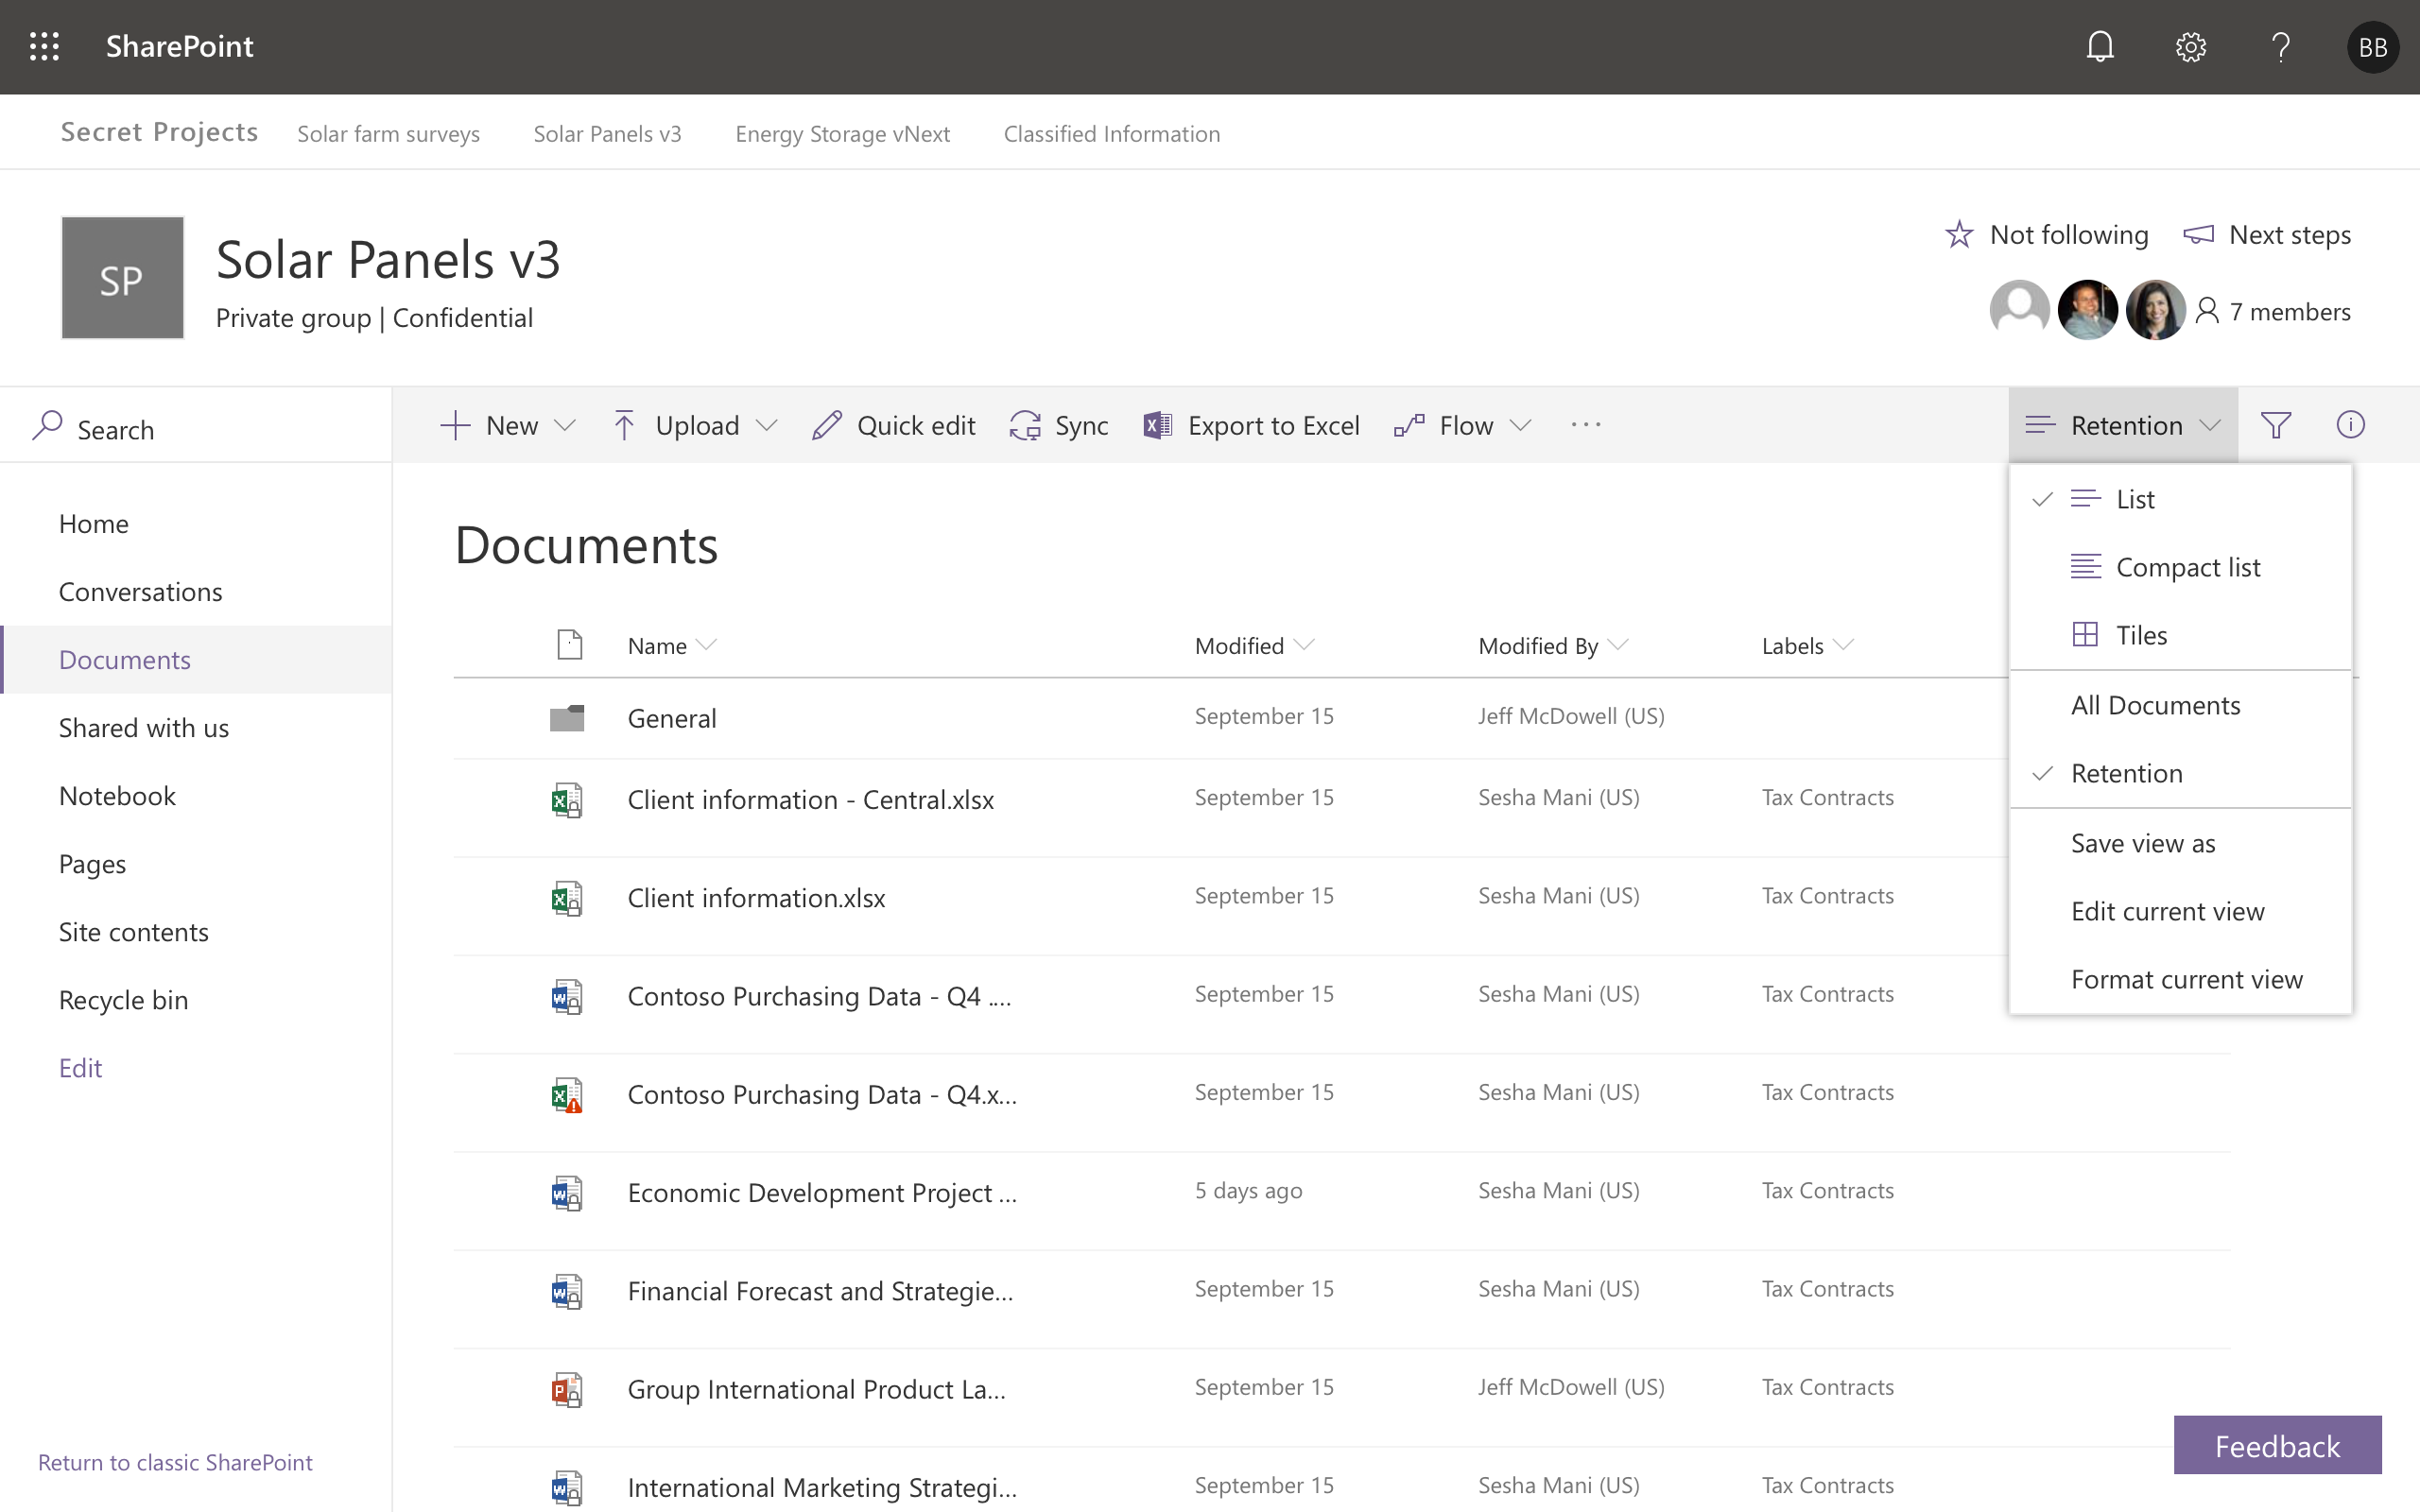Open the library information icon
The height and width of the screenshot is (1512, 2420).
point(2350,424)
